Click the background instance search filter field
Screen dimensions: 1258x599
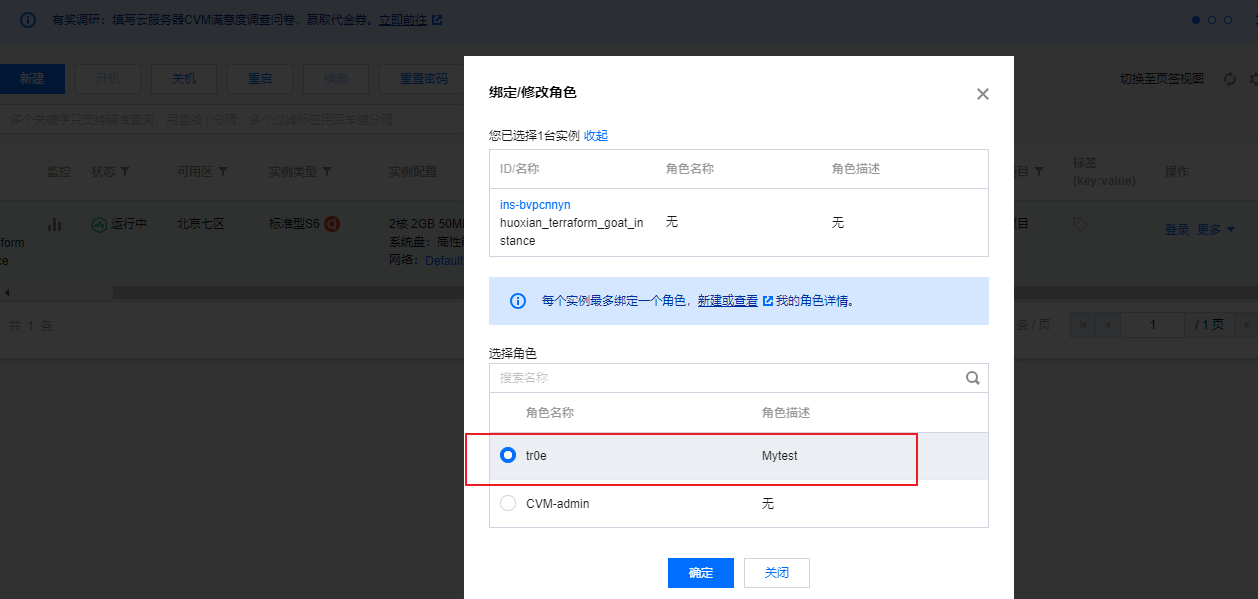(232, 120)
